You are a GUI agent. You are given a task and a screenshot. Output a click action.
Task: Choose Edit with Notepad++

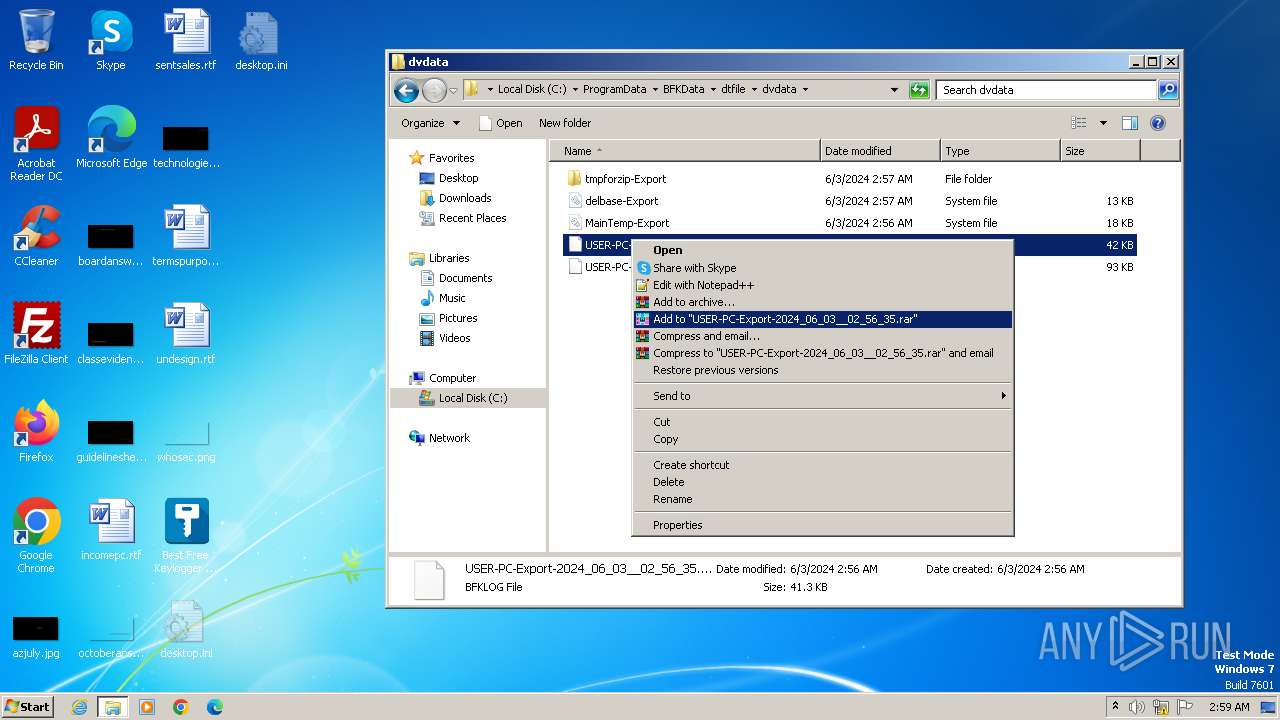823,285
